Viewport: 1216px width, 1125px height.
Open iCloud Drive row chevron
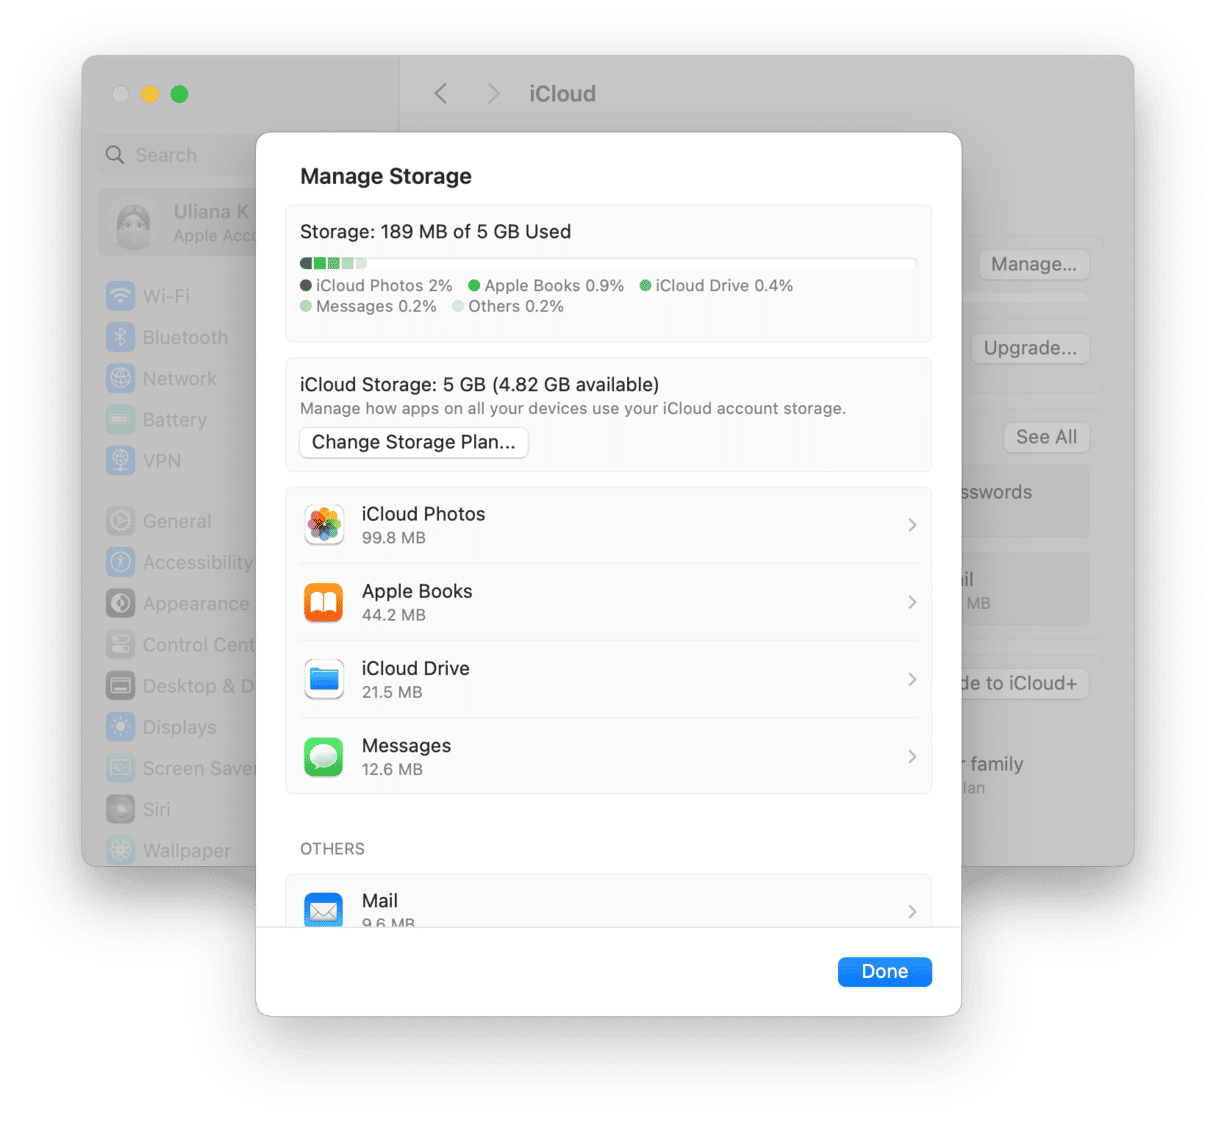point(912,679)
